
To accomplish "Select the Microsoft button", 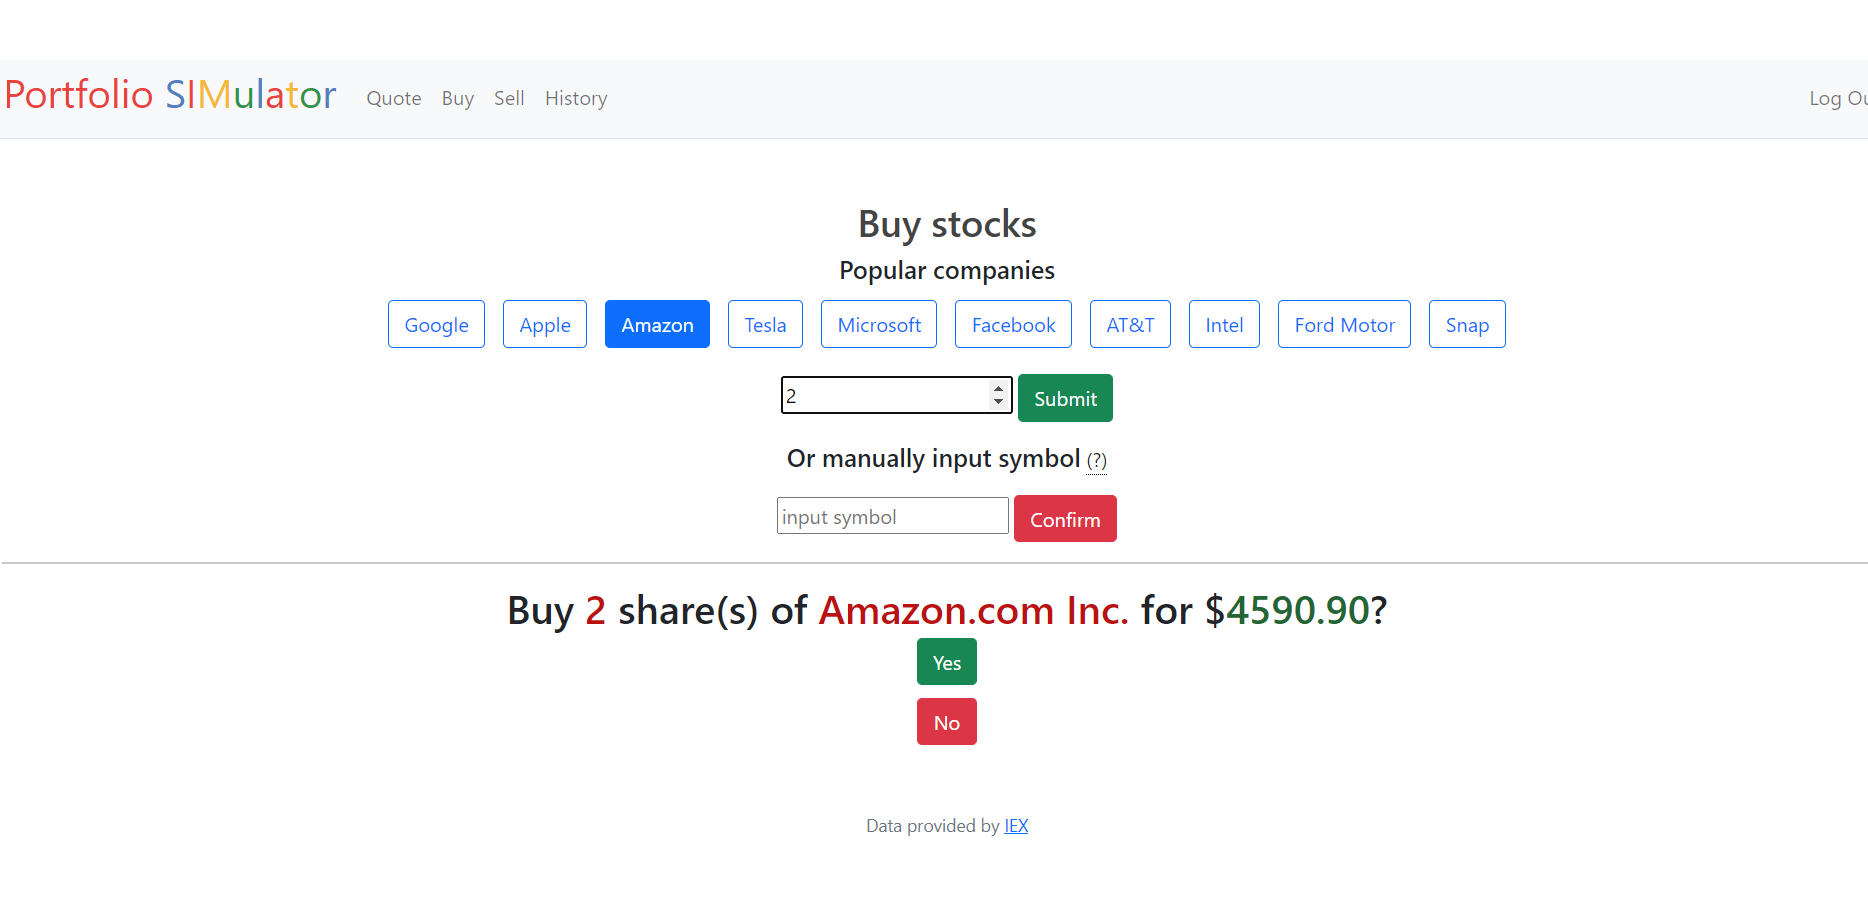I will pyautogui.click(x=879, y=325).
